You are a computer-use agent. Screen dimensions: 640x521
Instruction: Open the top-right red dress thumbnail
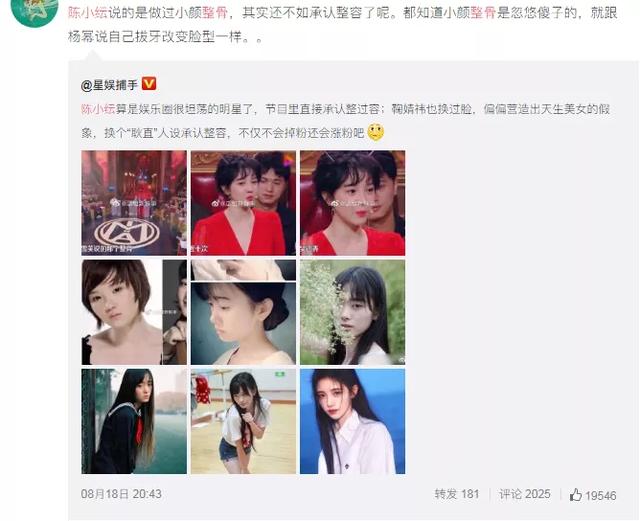coord(353,203)
